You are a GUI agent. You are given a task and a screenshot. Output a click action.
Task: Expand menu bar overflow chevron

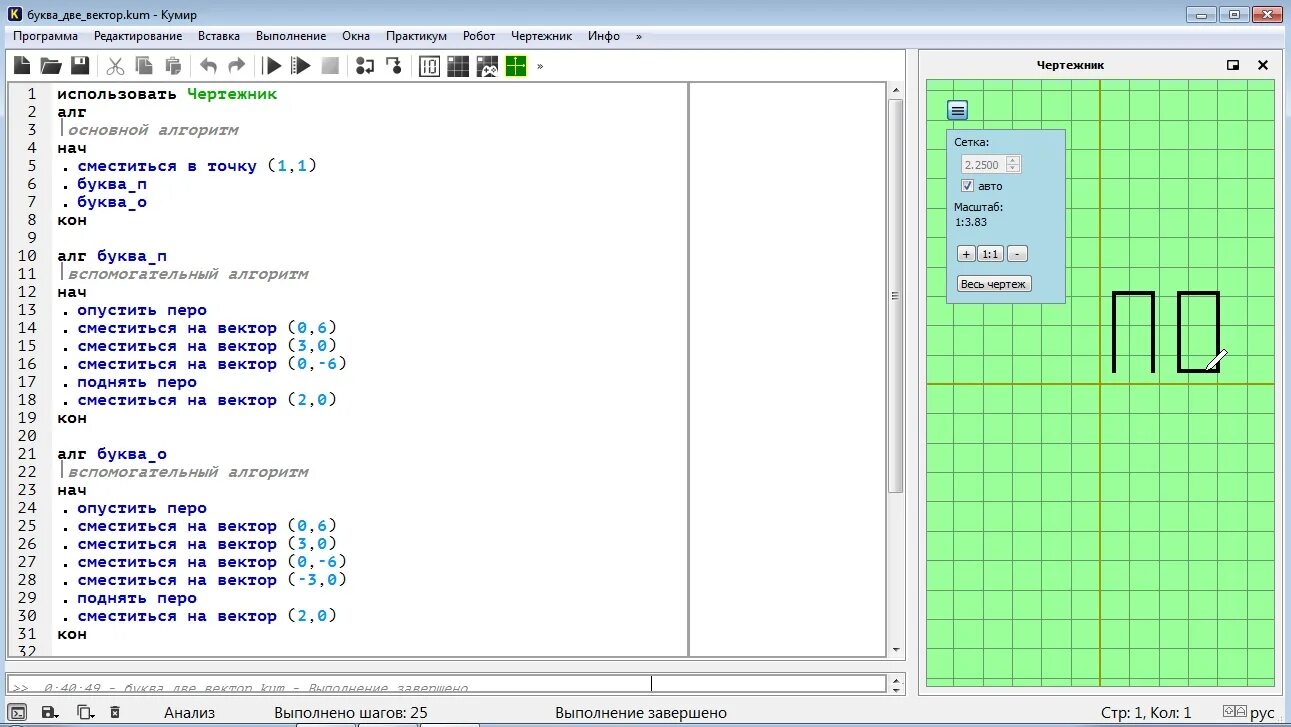(639, 36)
